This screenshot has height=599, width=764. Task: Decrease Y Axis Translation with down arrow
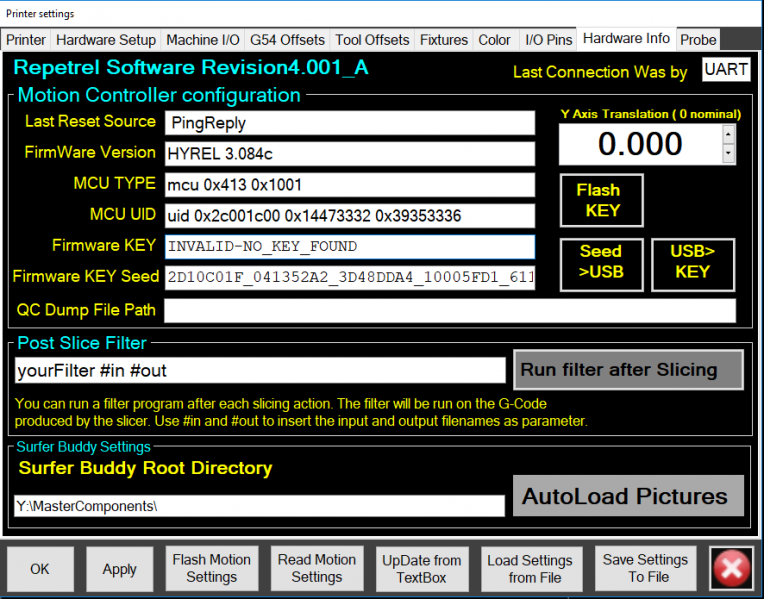click(728, 154)
